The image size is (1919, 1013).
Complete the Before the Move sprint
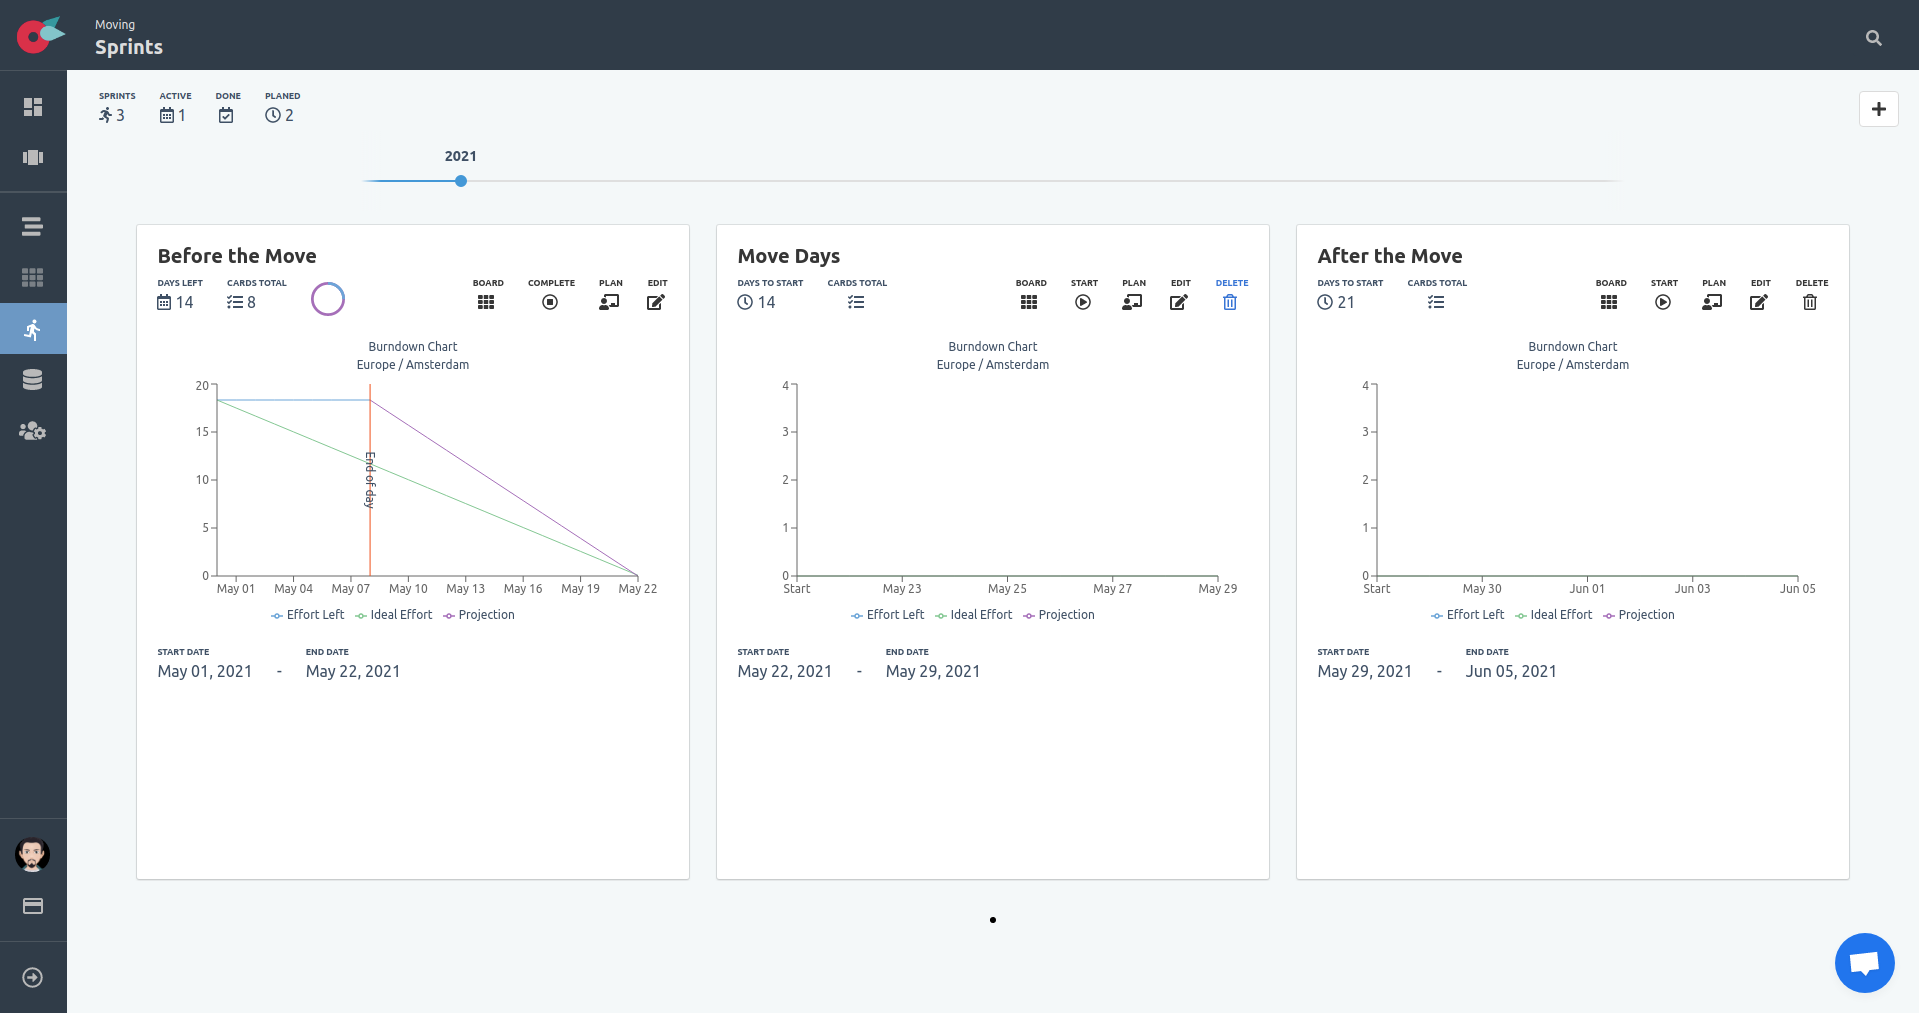coord(551,296)
